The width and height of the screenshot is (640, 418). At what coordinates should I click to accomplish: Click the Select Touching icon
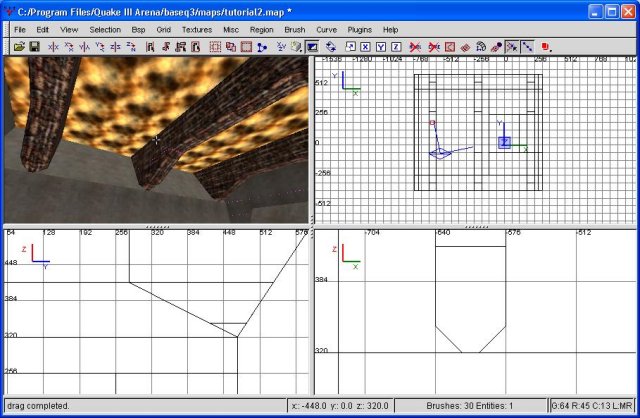coord(165,47)
